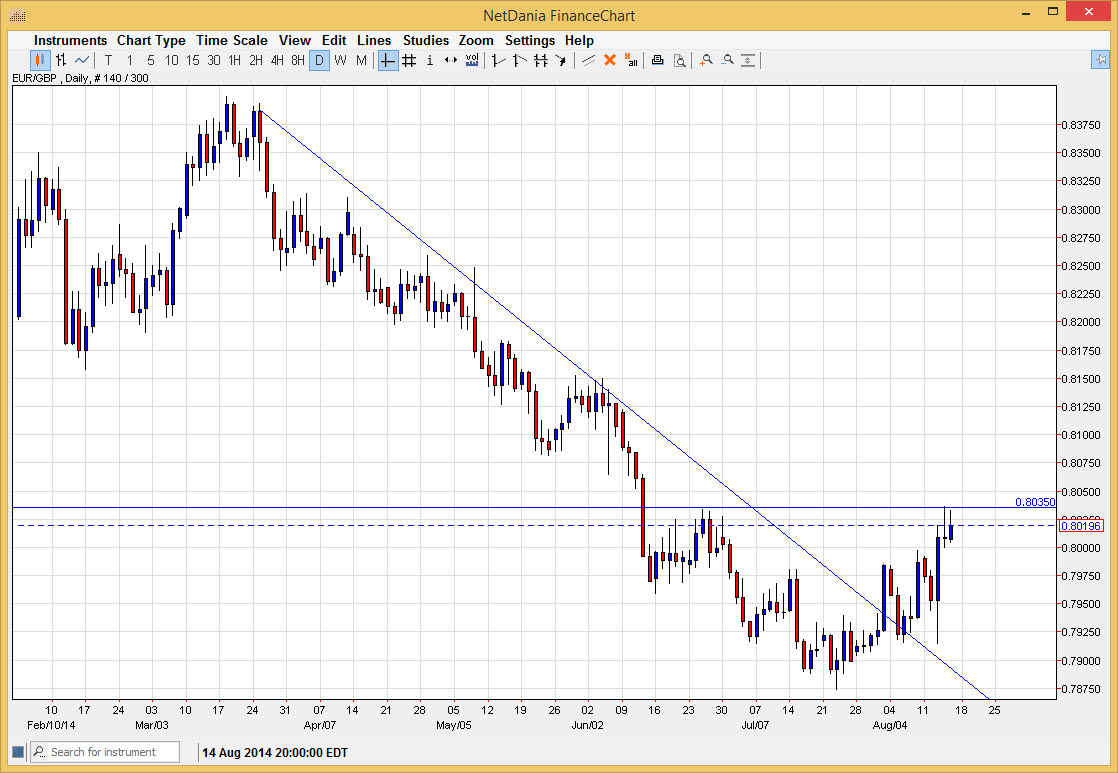The image size is (1118, 773).
Task: Delete all drawn lines with 'X all' icon
Action: pyautogui.click(x=631, y=60)
